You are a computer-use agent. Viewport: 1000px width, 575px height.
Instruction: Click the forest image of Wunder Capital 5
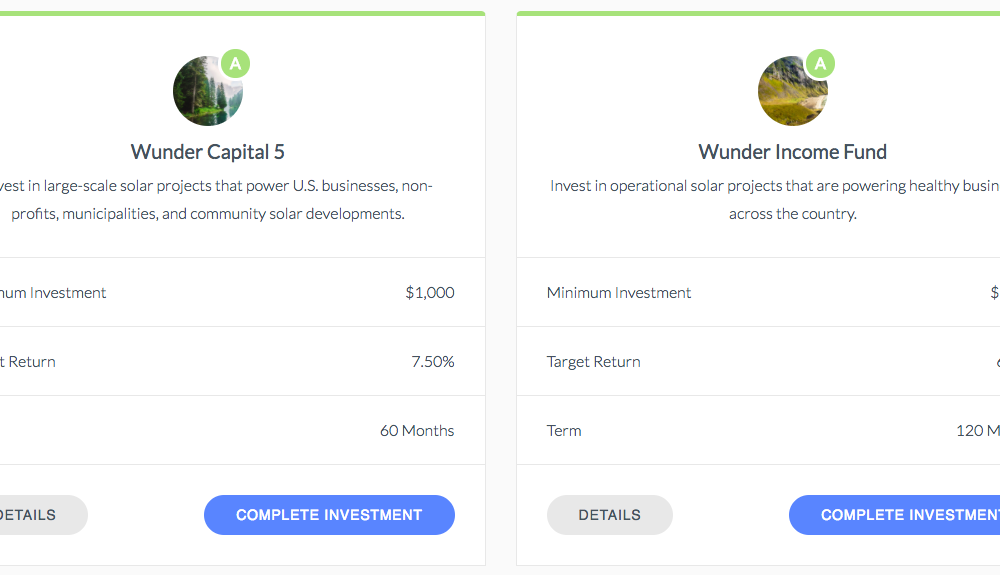point(208,91)
